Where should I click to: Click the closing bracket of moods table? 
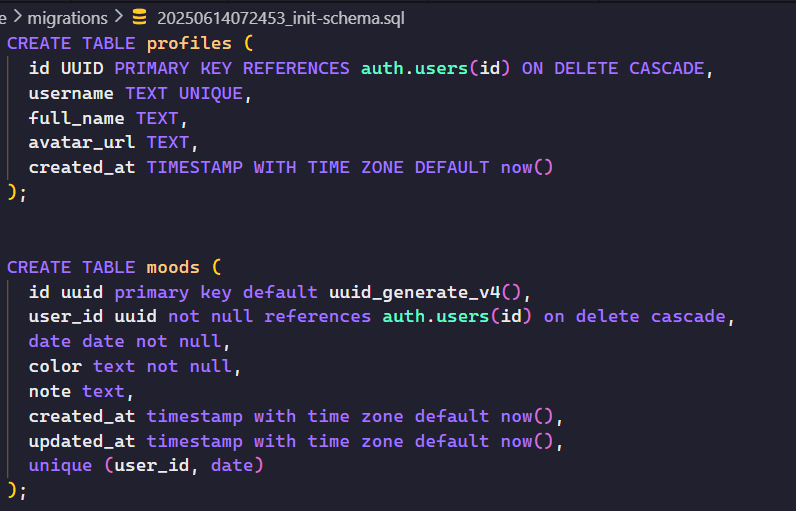tap(12, 491)
